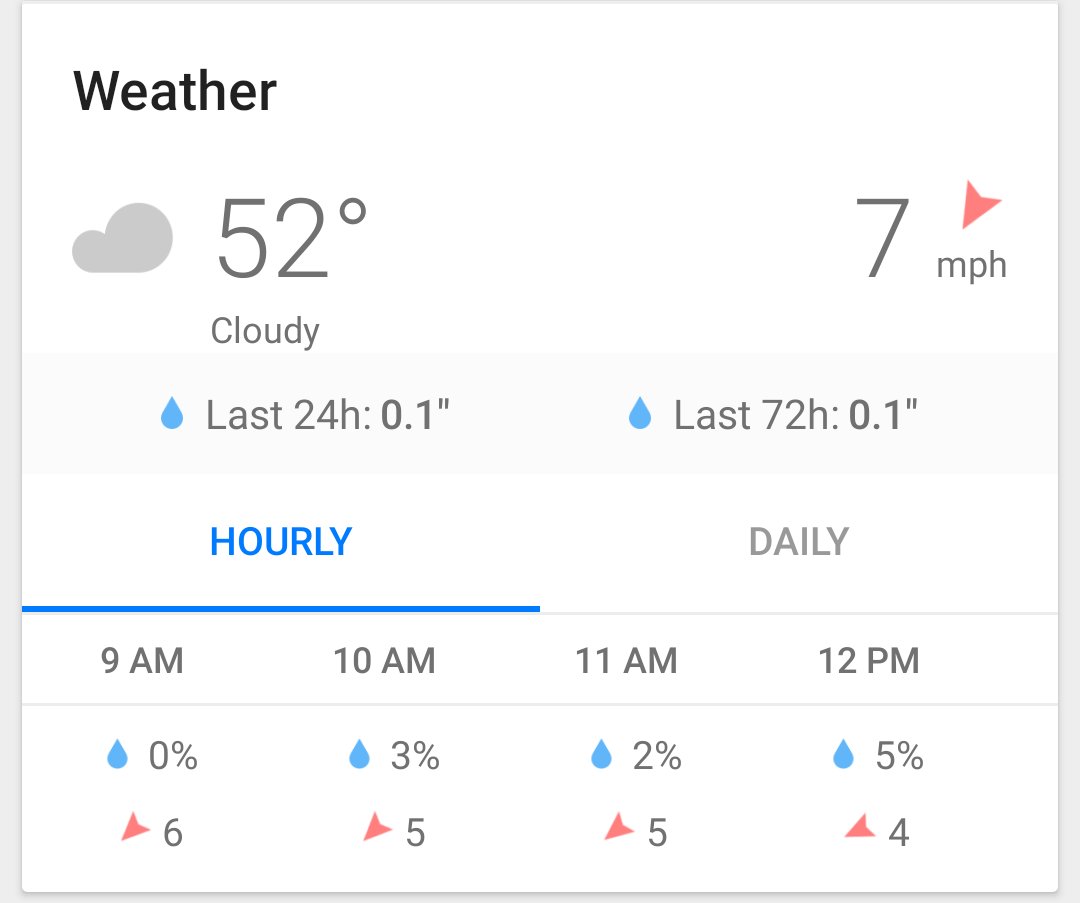Click the 9 AM wind arrow icon

coord(135,827)
